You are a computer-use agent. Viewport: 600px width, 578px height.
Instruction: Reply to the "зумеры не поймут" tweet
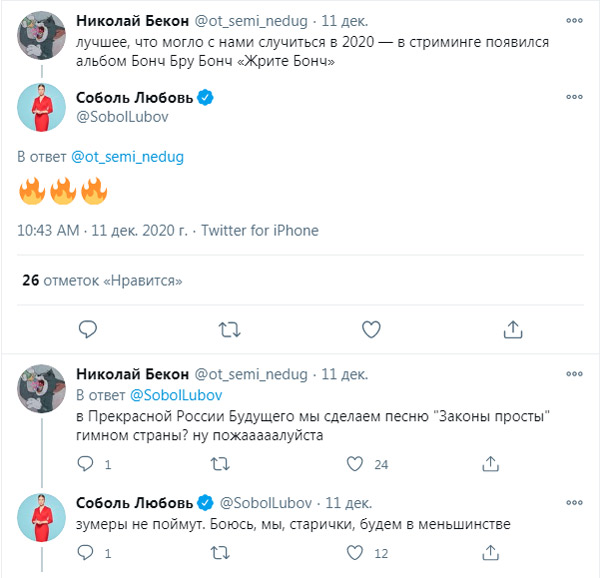88,552
